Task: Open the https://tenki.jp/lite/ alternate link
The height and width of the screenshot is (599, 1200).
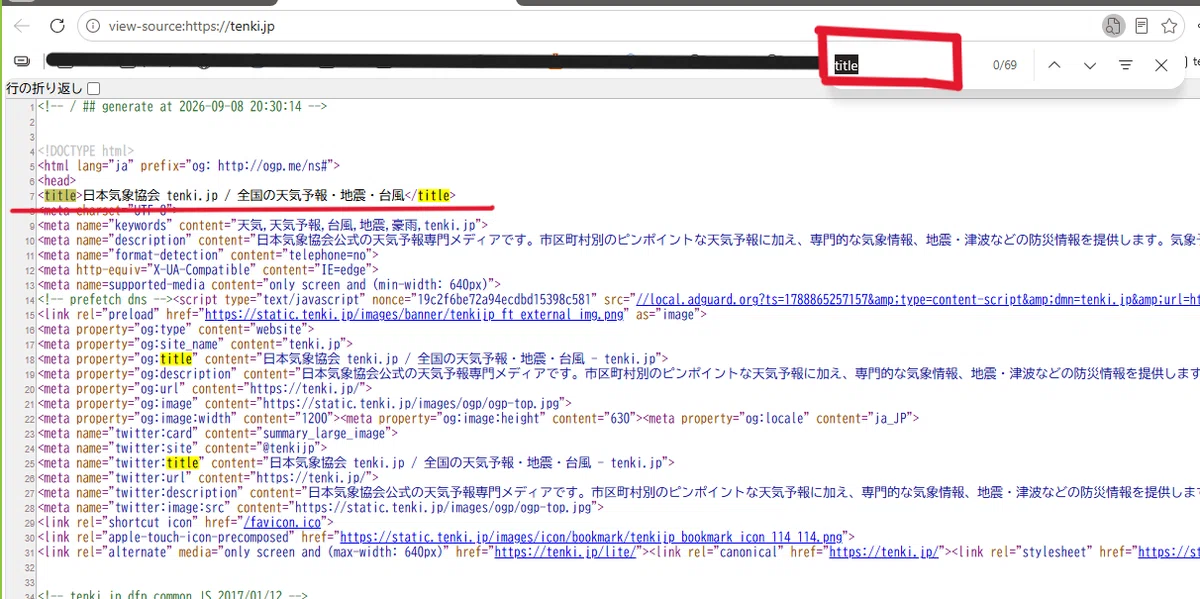Action: (x=564, y=552)
